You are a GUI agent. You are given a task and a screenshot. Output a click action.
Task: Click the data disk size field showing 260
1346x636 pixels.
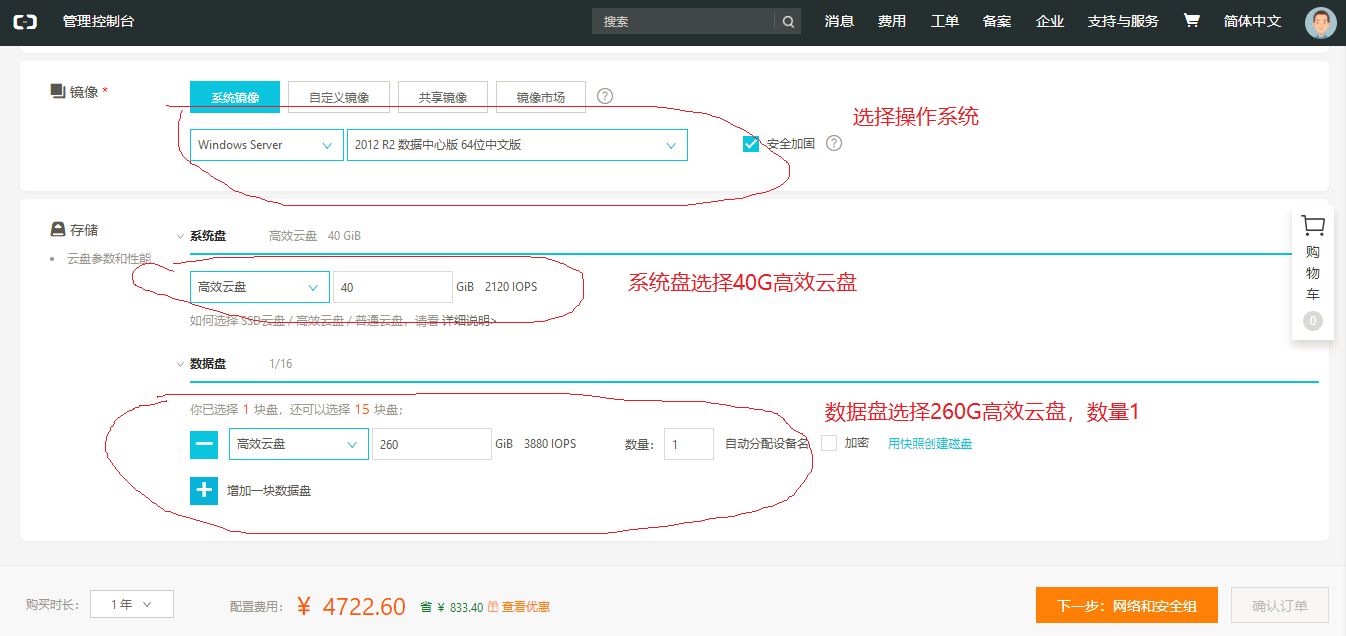point(431,444)
